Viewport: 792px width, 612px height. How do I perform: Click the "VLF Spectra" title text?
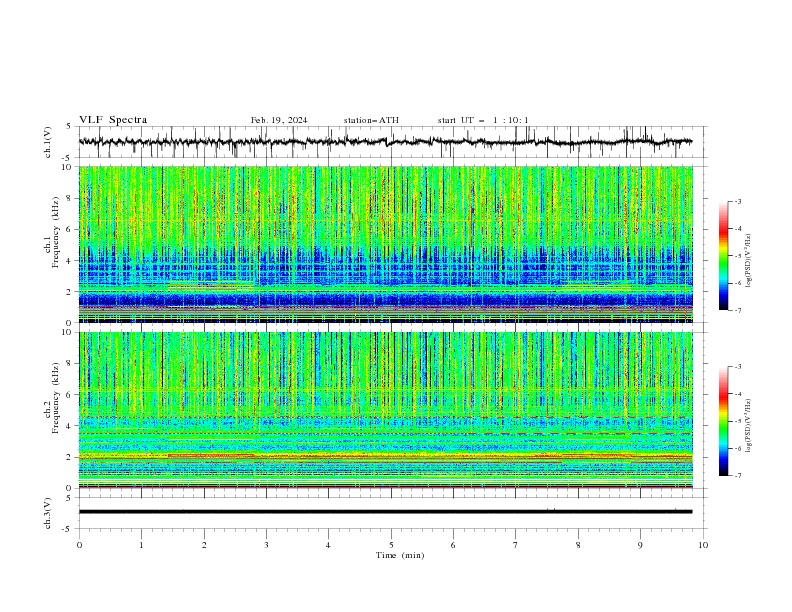point(113,120)
